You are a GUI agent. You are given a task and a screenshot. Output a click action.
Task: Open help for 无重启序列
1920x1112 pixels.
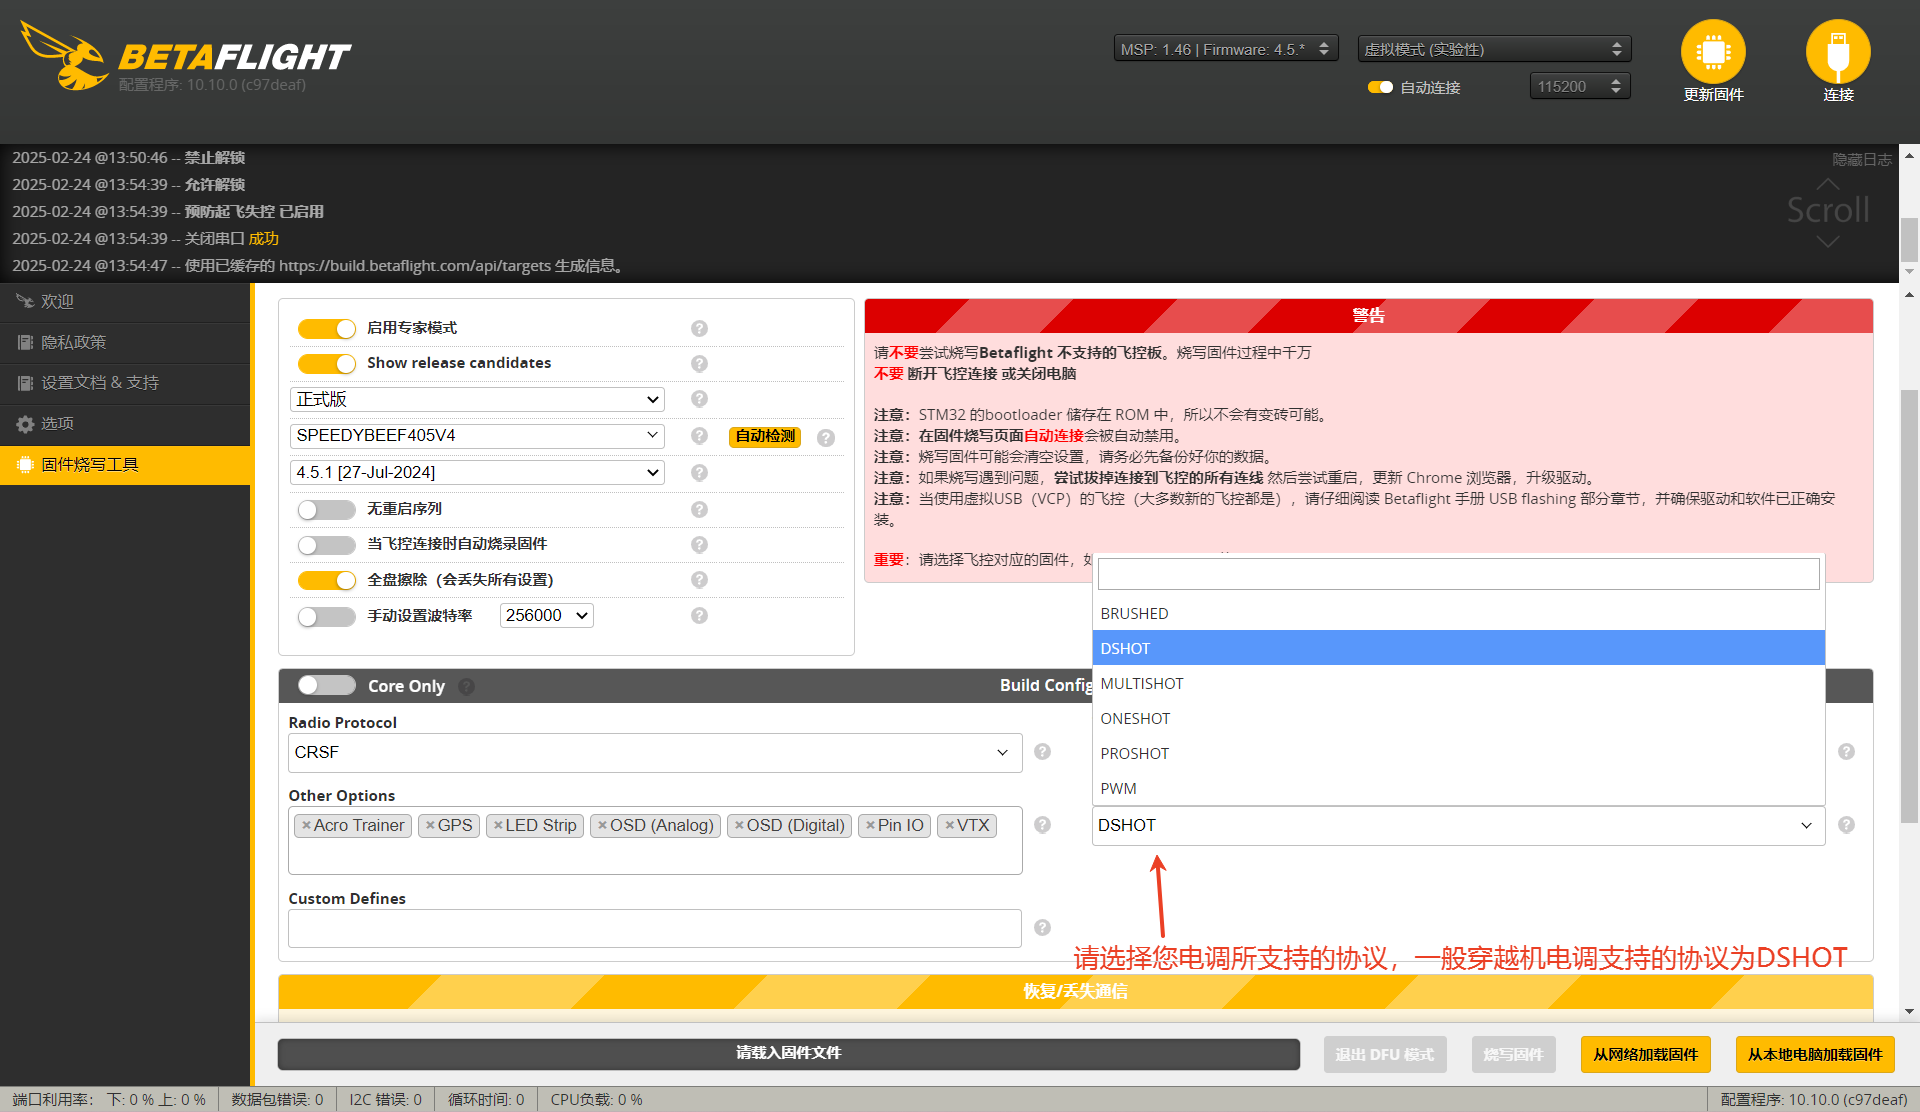(x=699, y=509)
